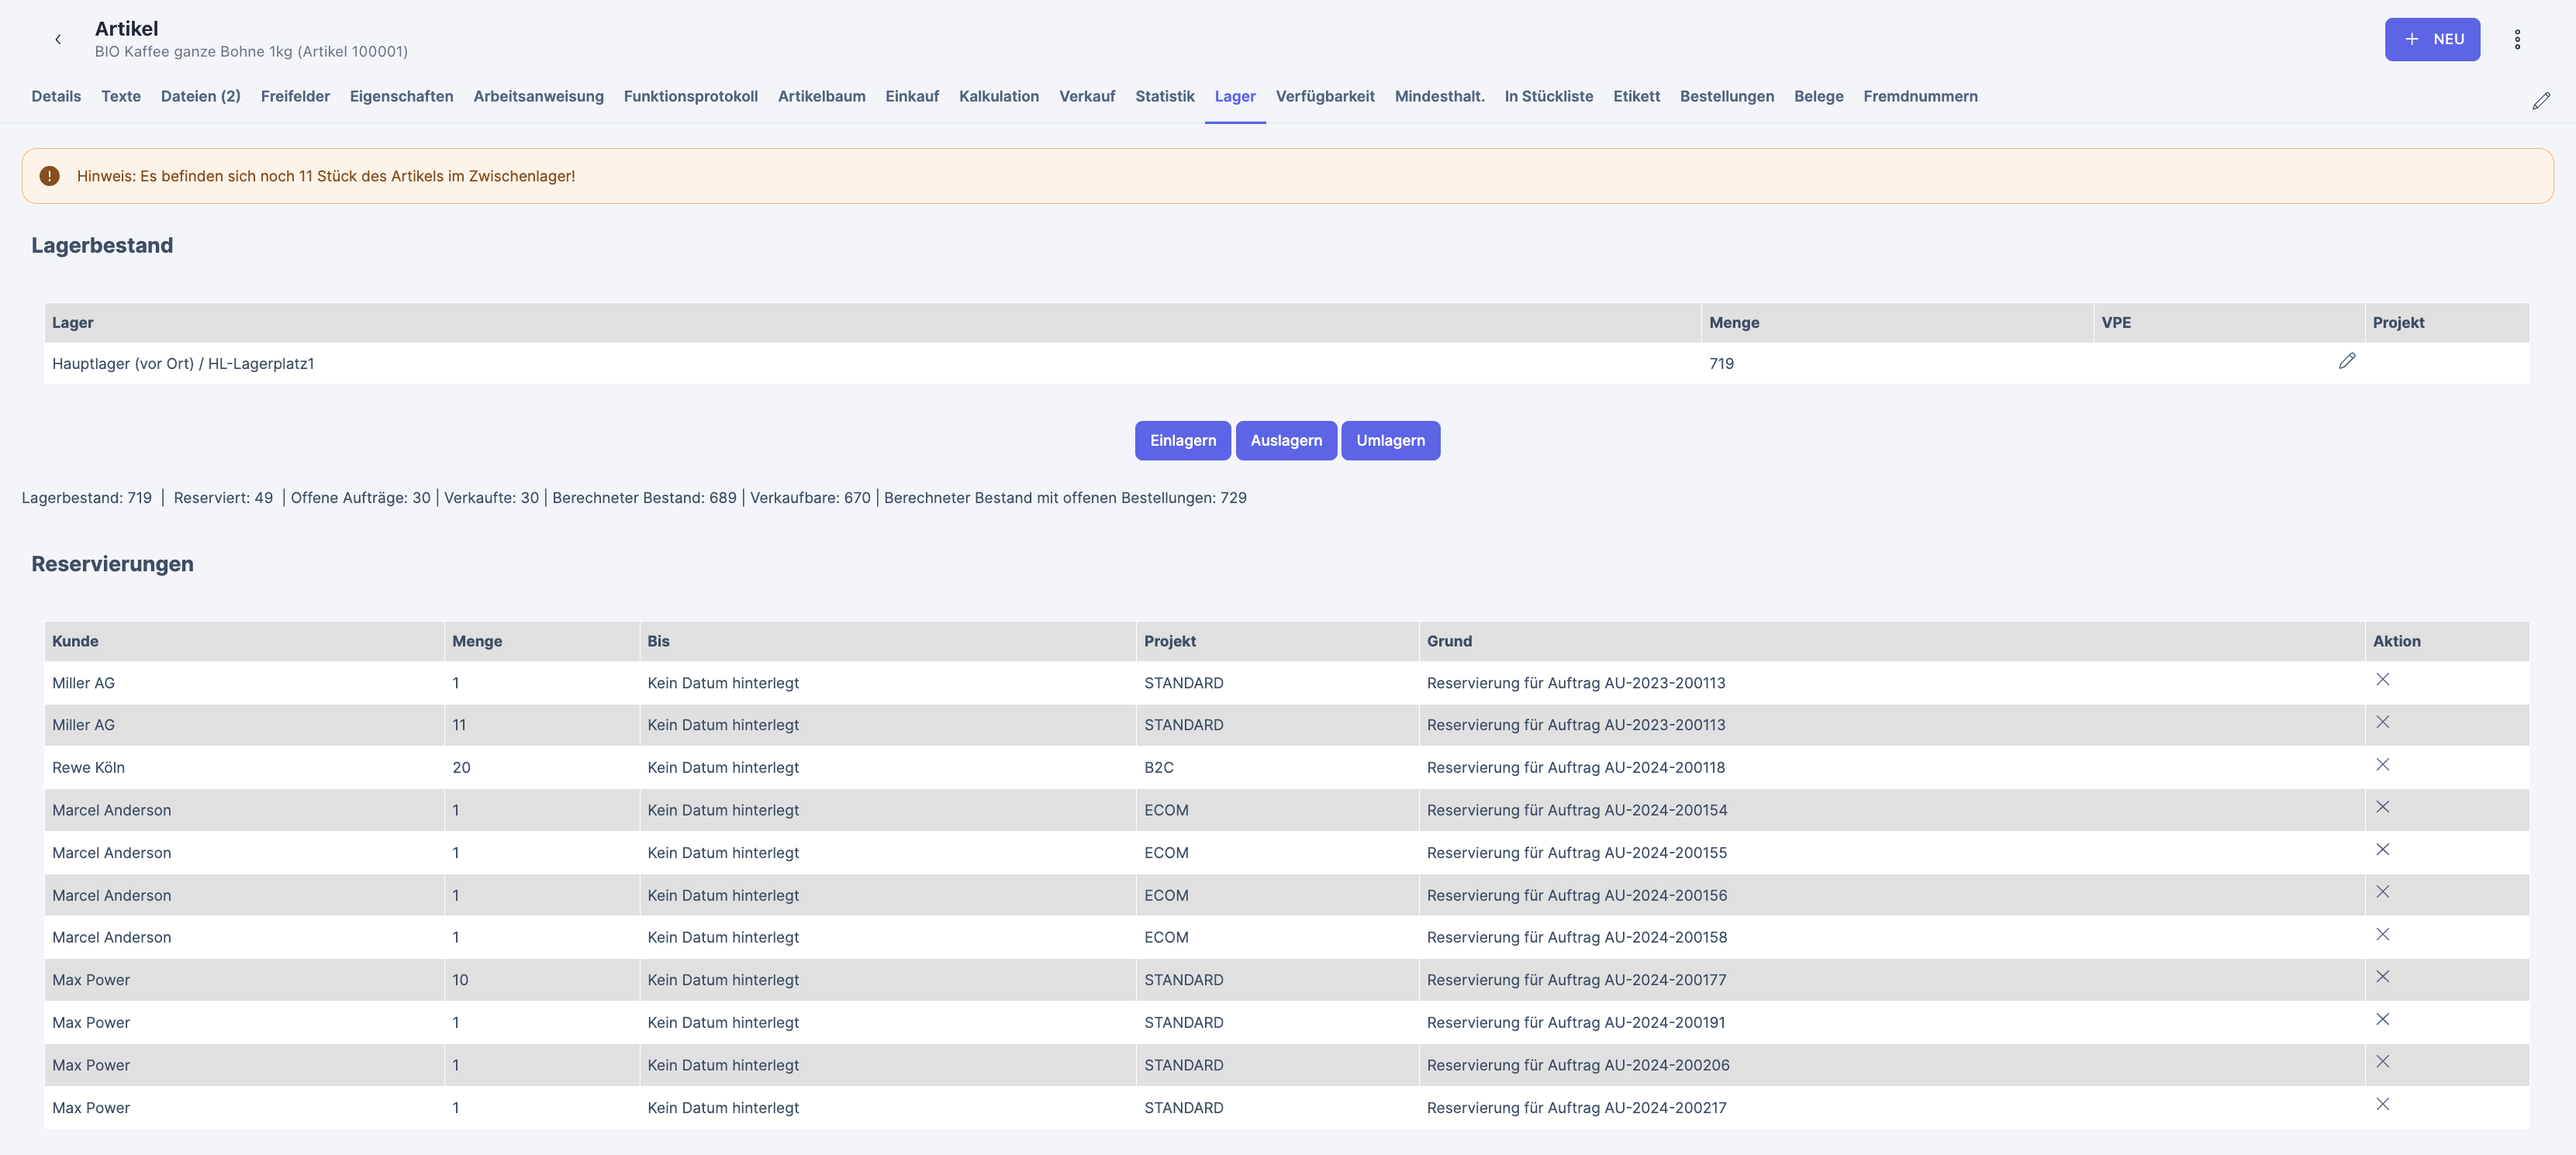The height and width of the screenshot is (1155, 2576).
Task: Open the Einkauf tab
Action: [x=911, y=96]
